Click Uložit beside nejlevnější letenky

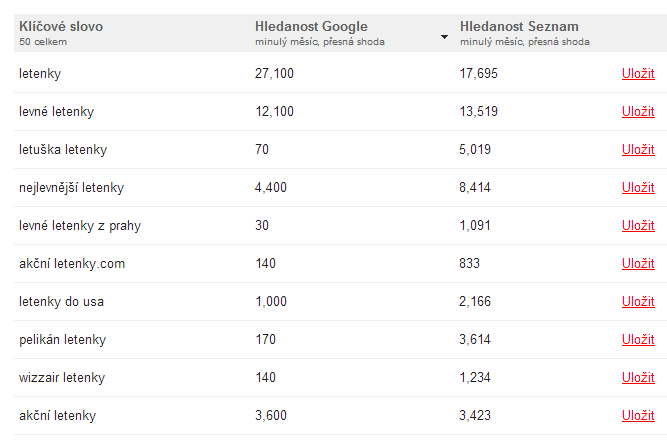tap(638, 188)
